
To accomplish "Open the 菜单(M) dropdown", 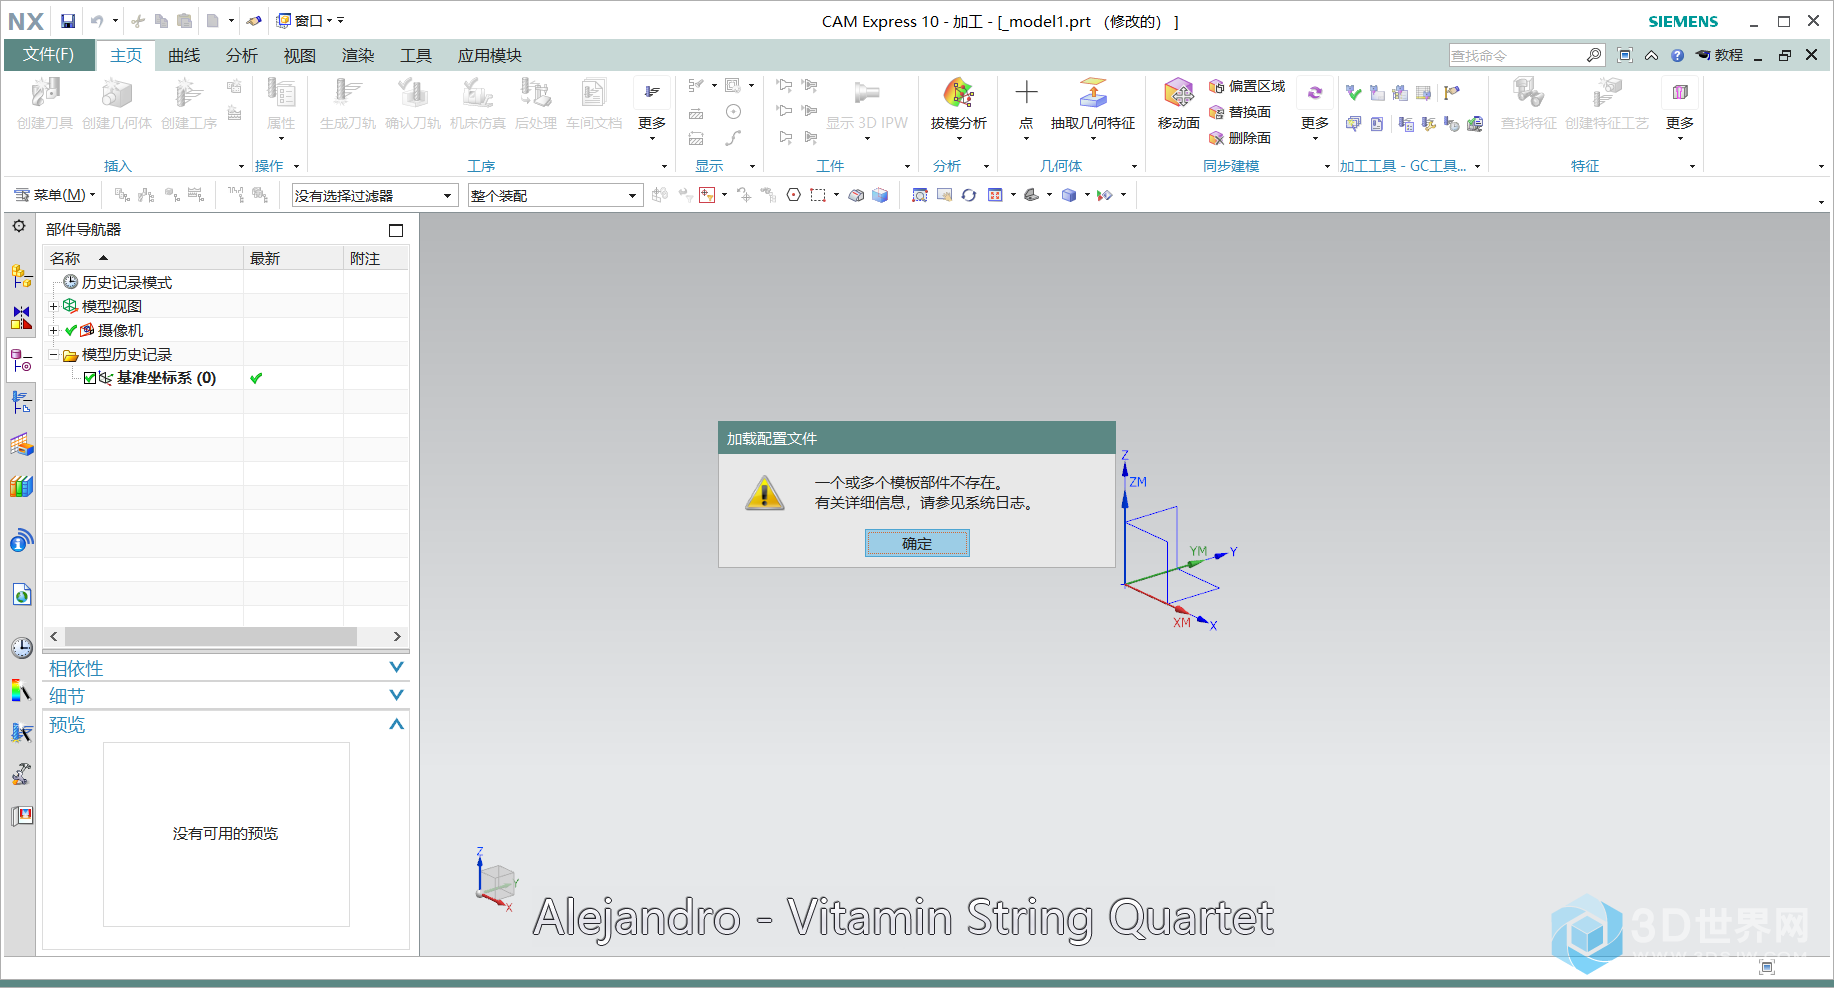I will pyautogui.click(x=54, y=195).
